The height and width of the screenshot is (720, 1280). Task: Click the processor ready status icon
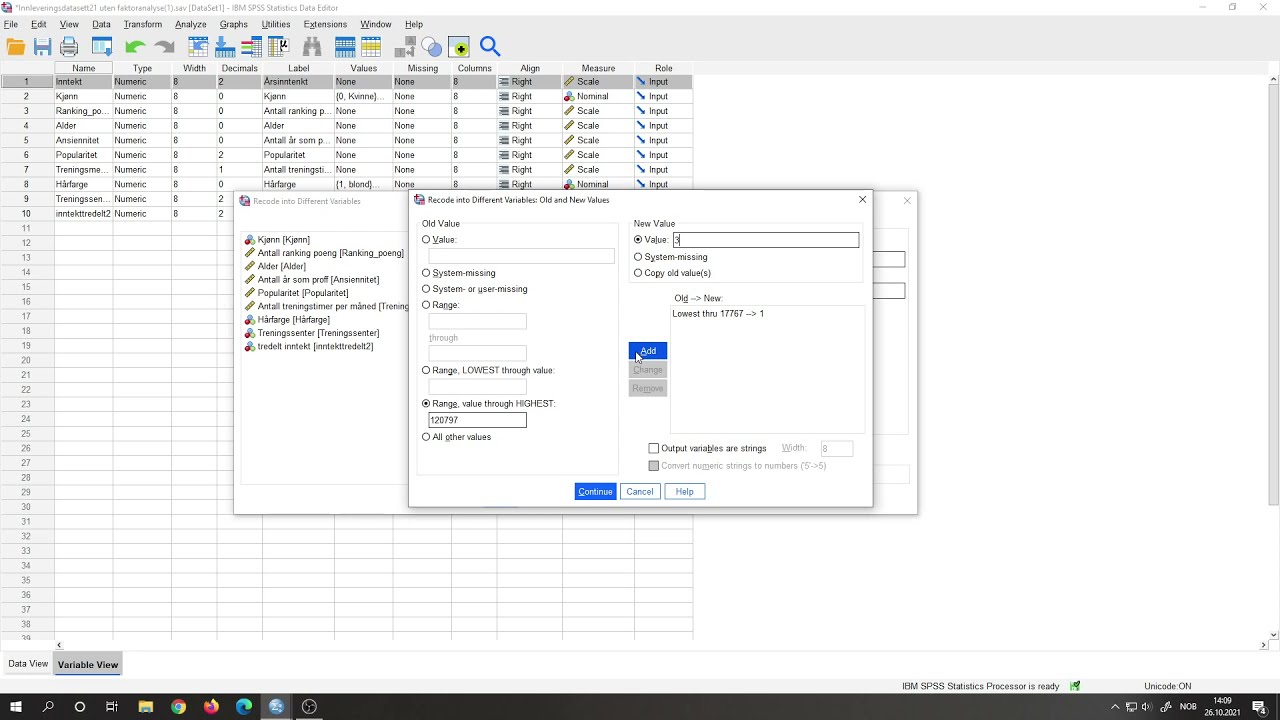coord(1075,686)
